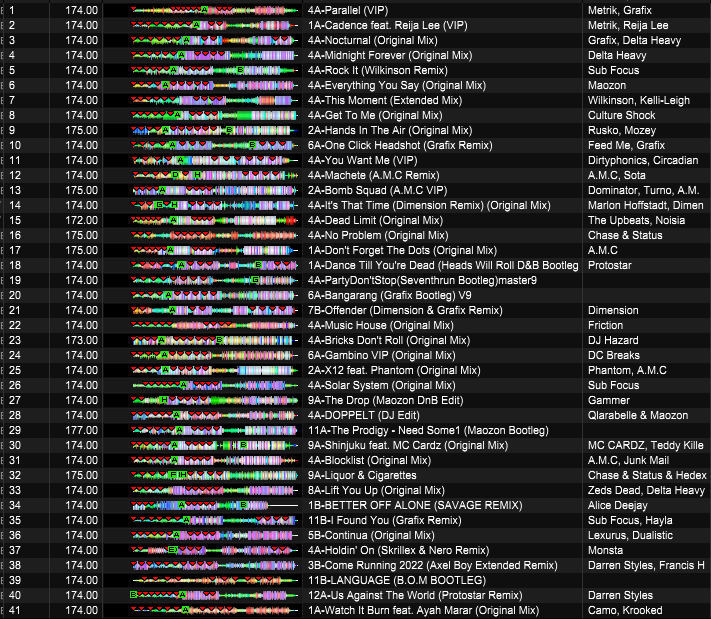Select '4A-Music House (Original Mix)' title
The image size is (711, 619).
tap(380, 325)
